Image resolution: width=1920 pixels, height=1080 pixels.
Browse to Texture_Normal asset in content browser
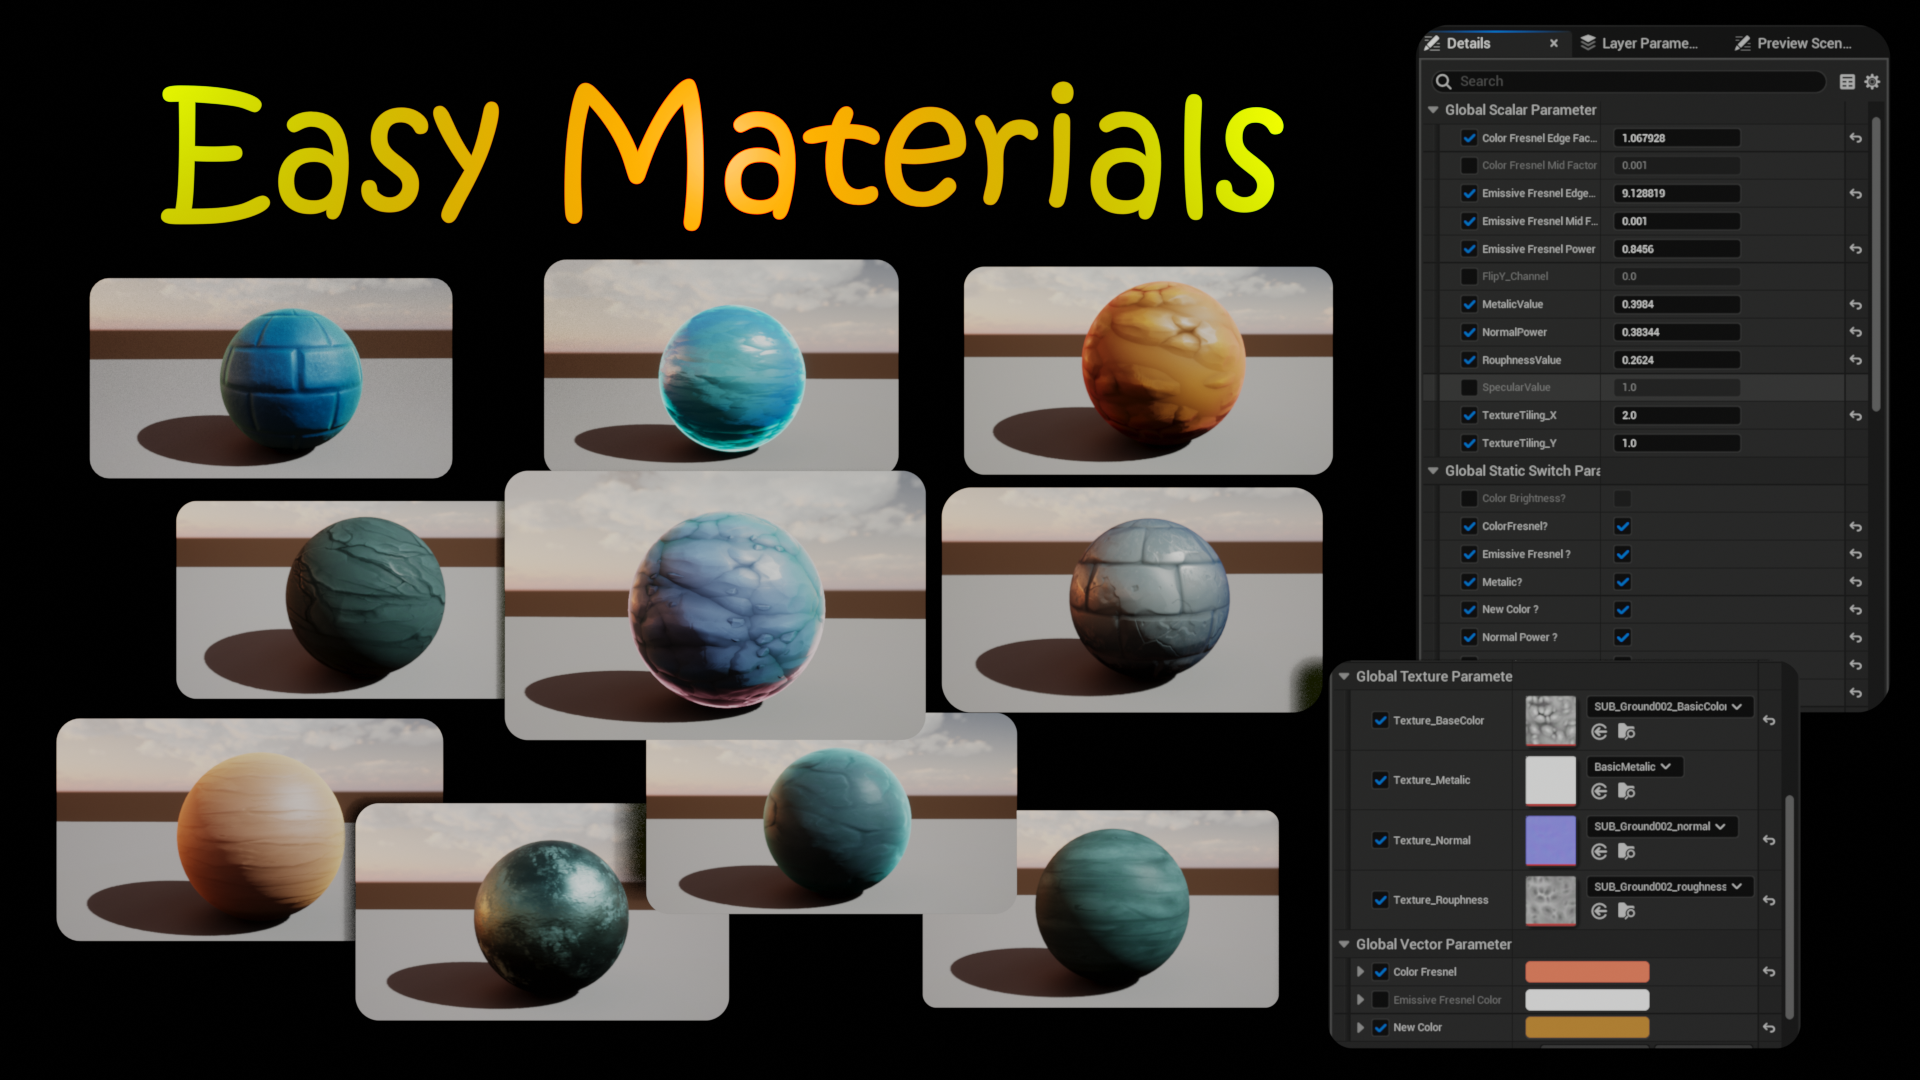[1626, 852]
